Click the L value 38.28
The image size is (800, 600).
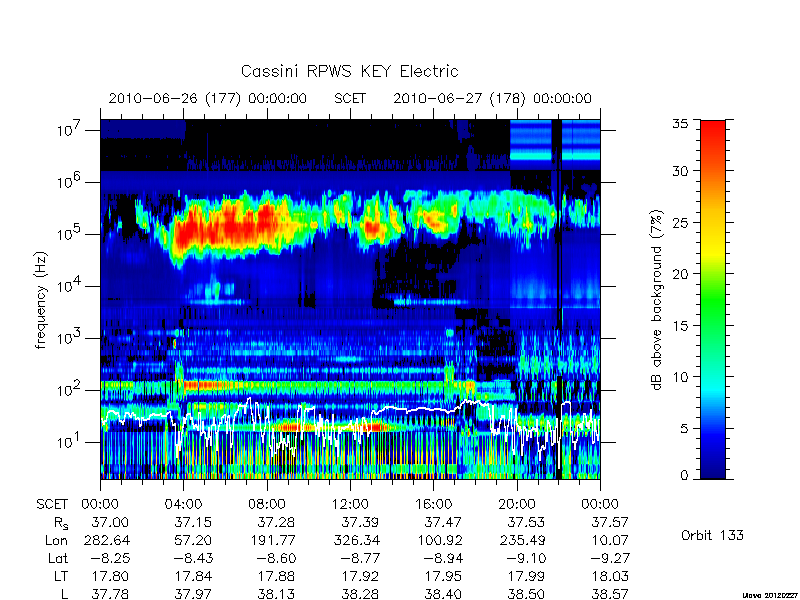[x=360, y=594]
